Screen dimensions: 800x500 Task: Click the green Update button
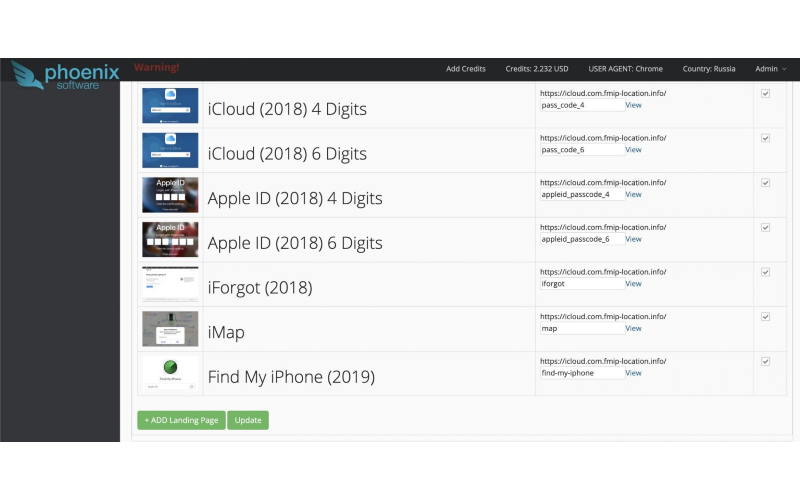(248, 420)
